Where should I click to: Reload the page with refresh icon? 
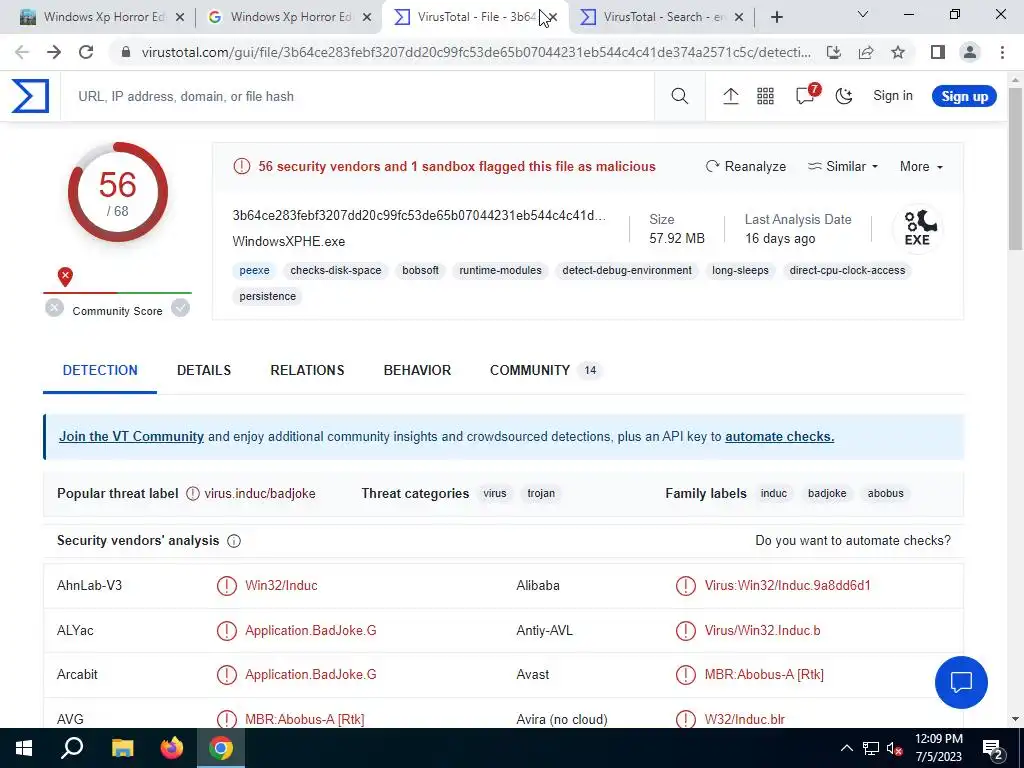pyautogui.click(x=86, y=52)
